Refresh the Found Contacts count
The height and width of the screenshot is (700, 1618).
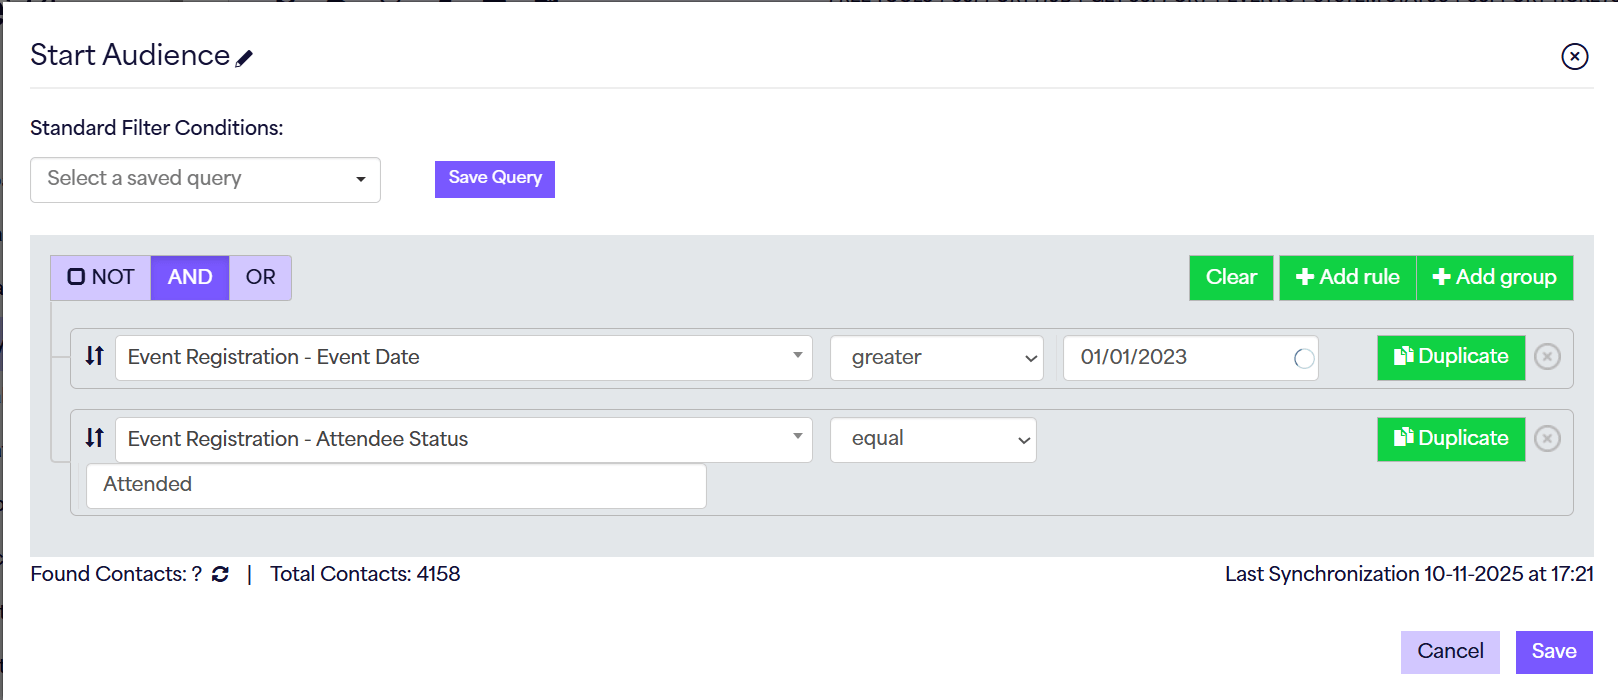click(220, 574)
